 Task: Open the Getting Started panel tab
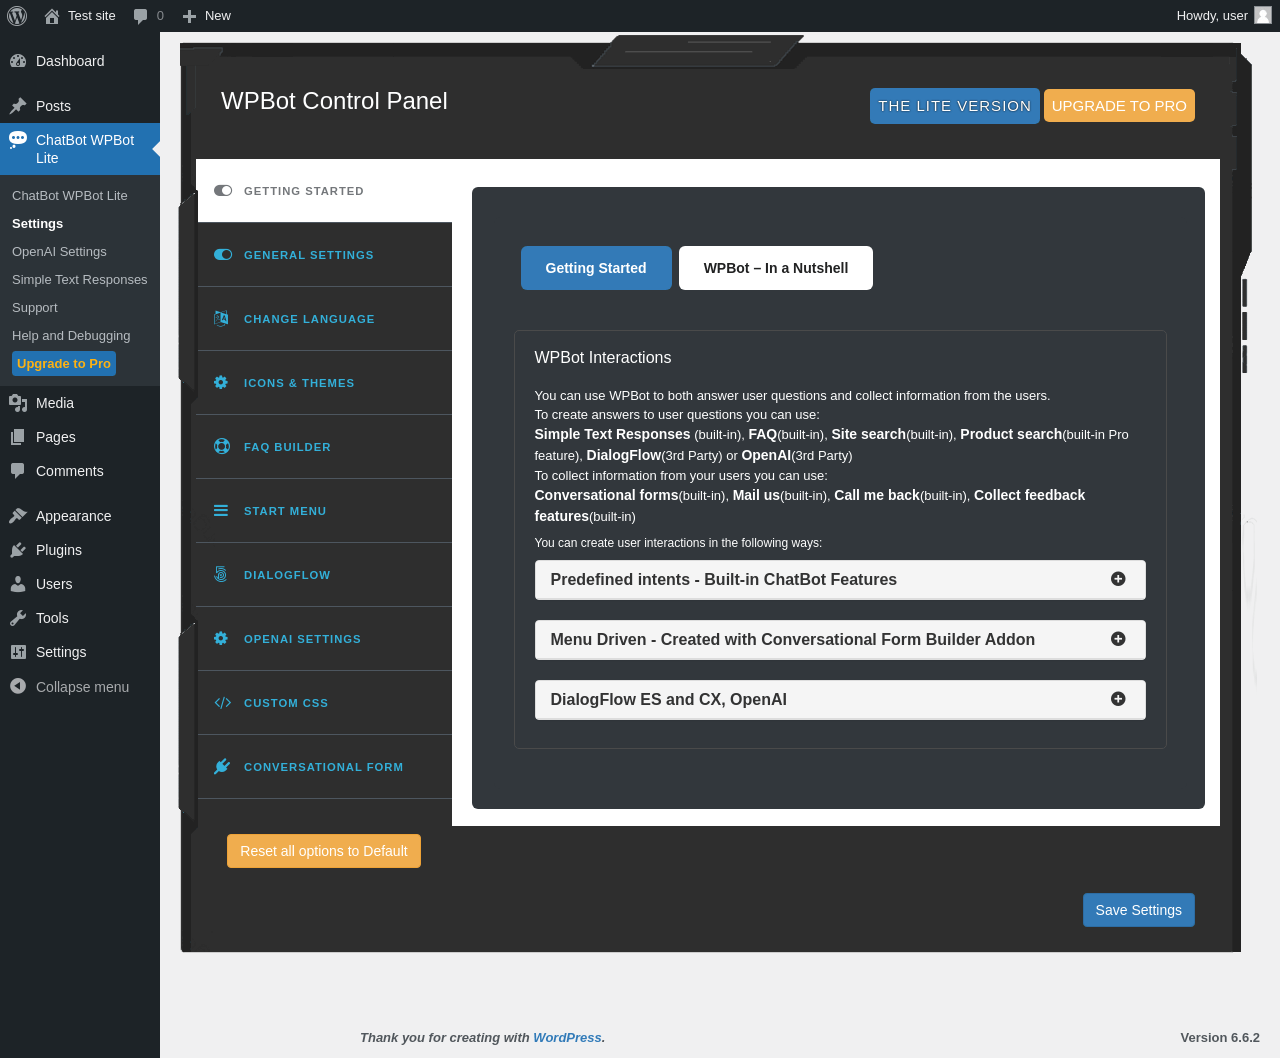tap(596, 268)
